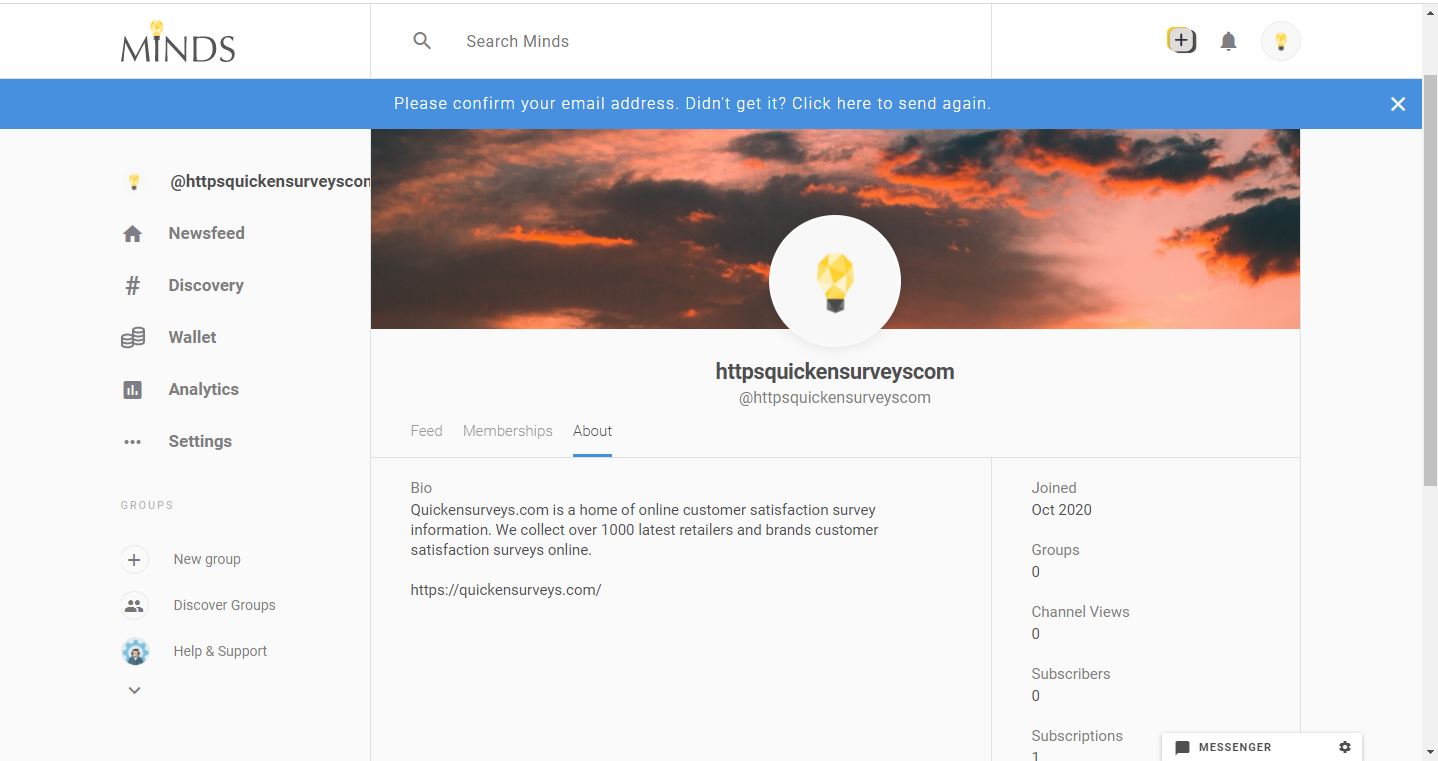Image resolution: width=1438 pixels, height=761 pixels.
Task: Switch to the Memberships tab
Action: (508, 431)
